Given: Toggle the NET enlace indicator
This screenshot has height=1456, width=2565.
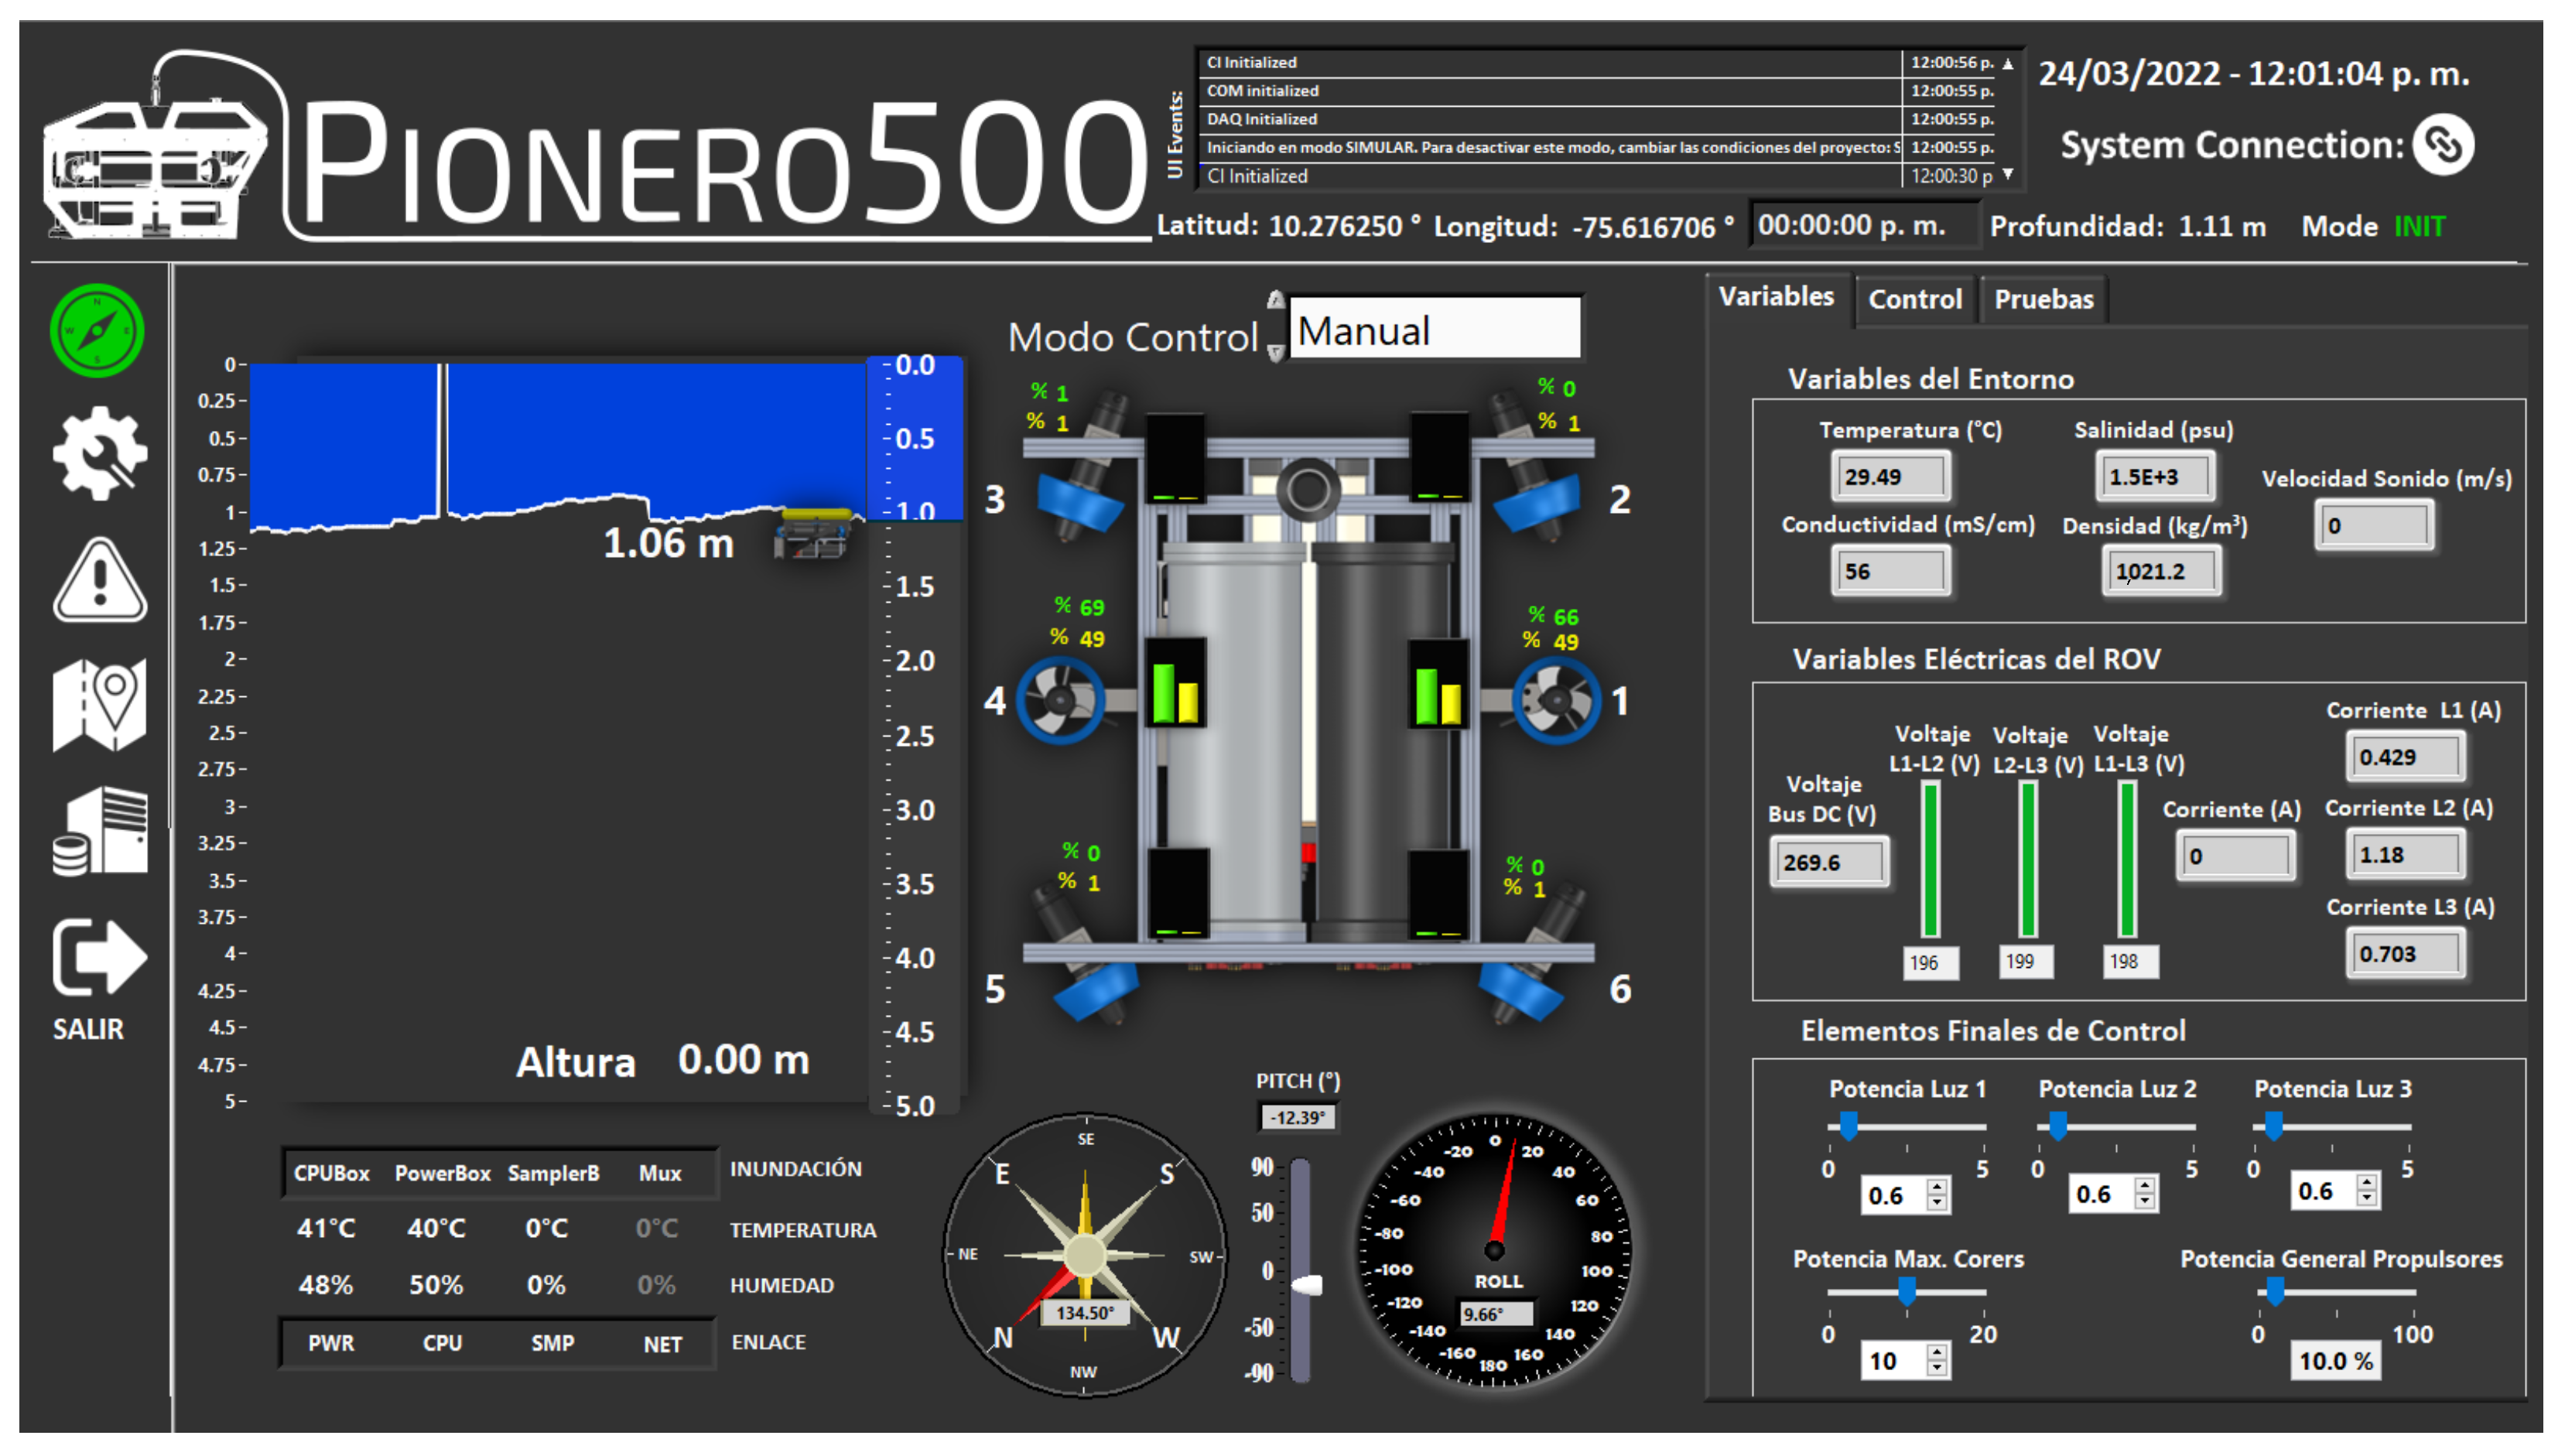Looking at the screenshot, I should click(663, 1342).
